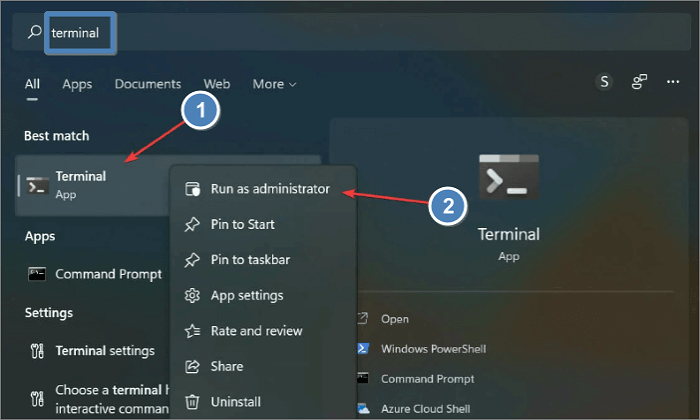This screenshot has width=700, height=420.
Task: Open the Command Prompt app result
Action: [93, 274]
